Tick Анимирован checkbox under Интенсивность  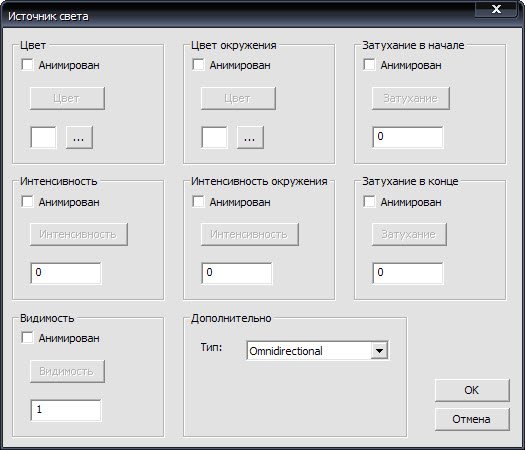(27, 202)
